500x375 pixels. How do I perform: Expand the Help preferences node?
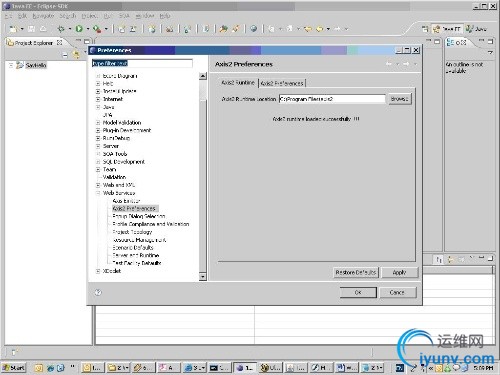tap(98, 83)
